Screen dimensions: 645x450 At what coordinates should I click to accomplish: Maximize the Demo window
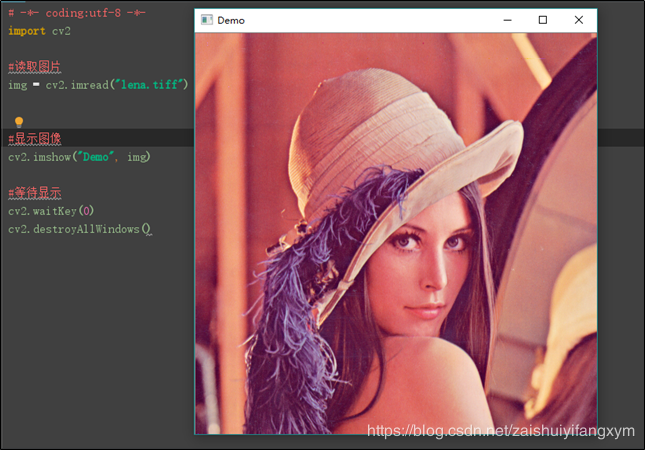tap(543, 20)
